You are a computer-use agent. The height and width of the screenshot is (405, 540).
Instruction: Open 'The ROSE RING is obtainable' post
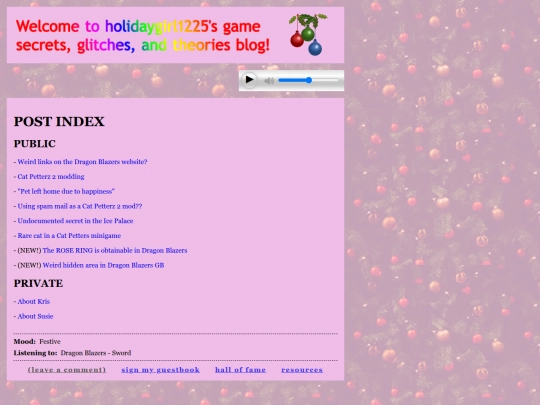point(115,250)
